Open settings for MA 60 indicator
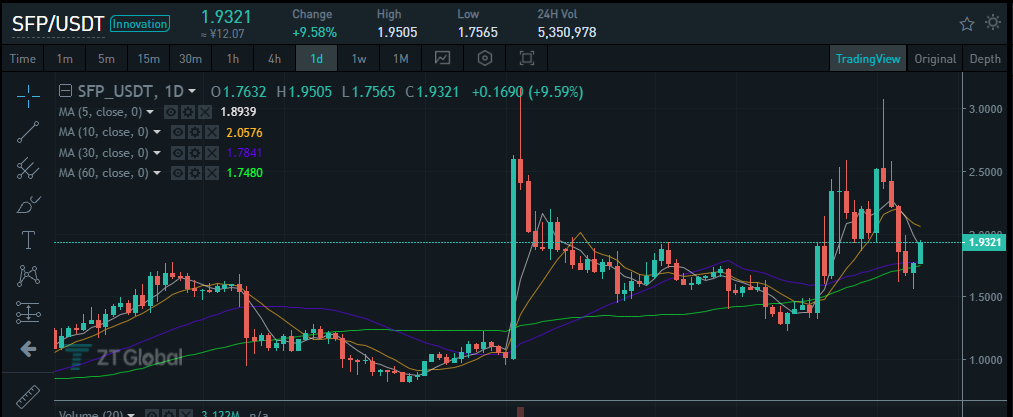Image resolution: width=1013 pixels, height=417 pixels. click(194, 173)
